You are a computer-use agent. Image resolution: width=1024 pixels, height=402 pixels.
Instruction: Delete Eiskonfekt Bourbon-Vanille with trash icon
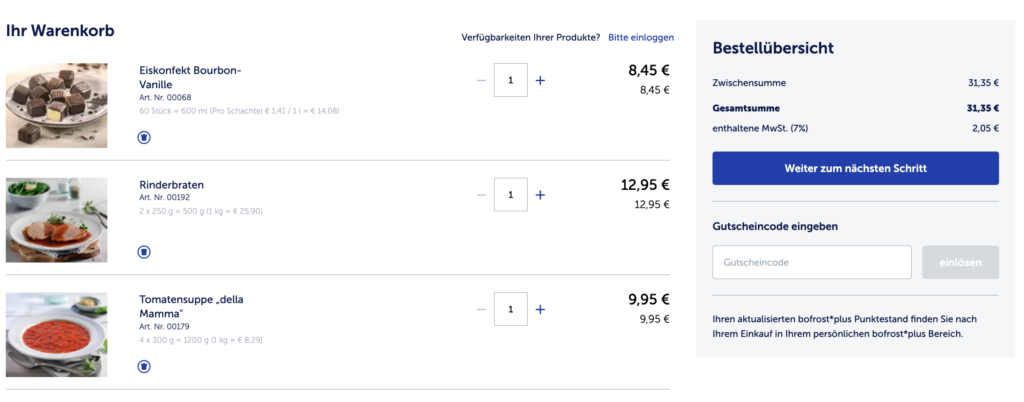click(144, 137)
